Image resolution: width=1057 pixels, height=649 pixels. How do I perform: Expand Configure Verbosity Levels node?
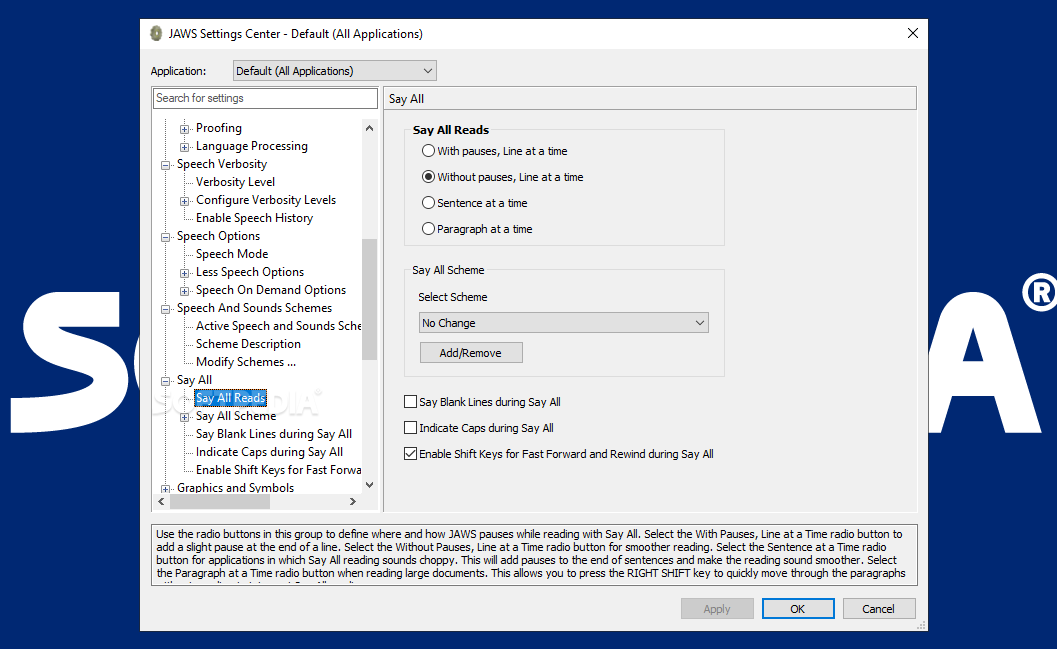point(184,201)
